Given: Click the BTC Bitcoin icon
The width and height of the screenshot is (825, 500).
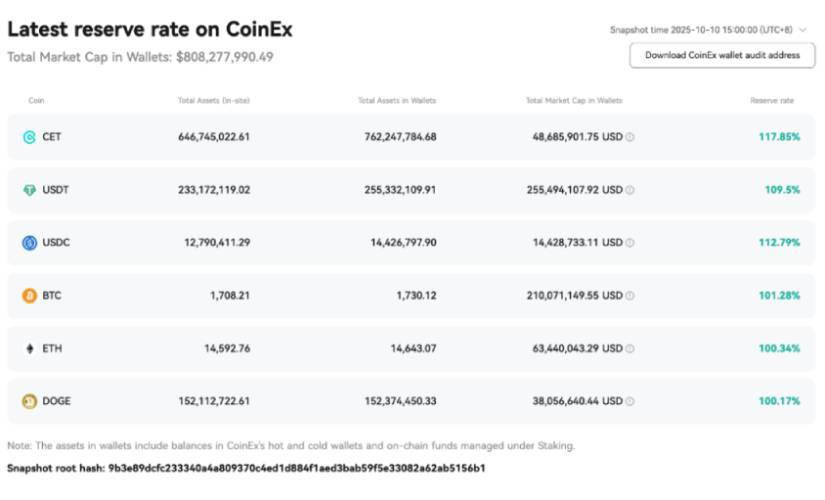Looking at the screenshot, I should tap(29, 296).
